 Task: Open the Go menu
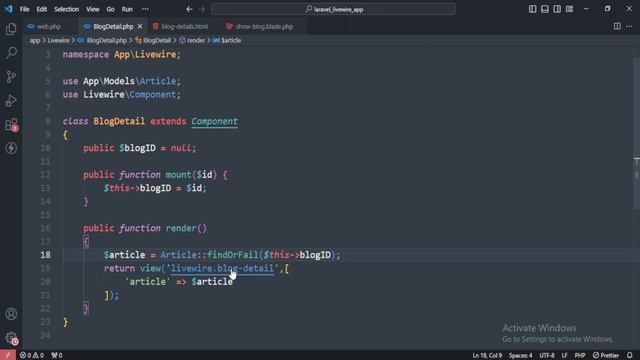[x=110, y=9]
